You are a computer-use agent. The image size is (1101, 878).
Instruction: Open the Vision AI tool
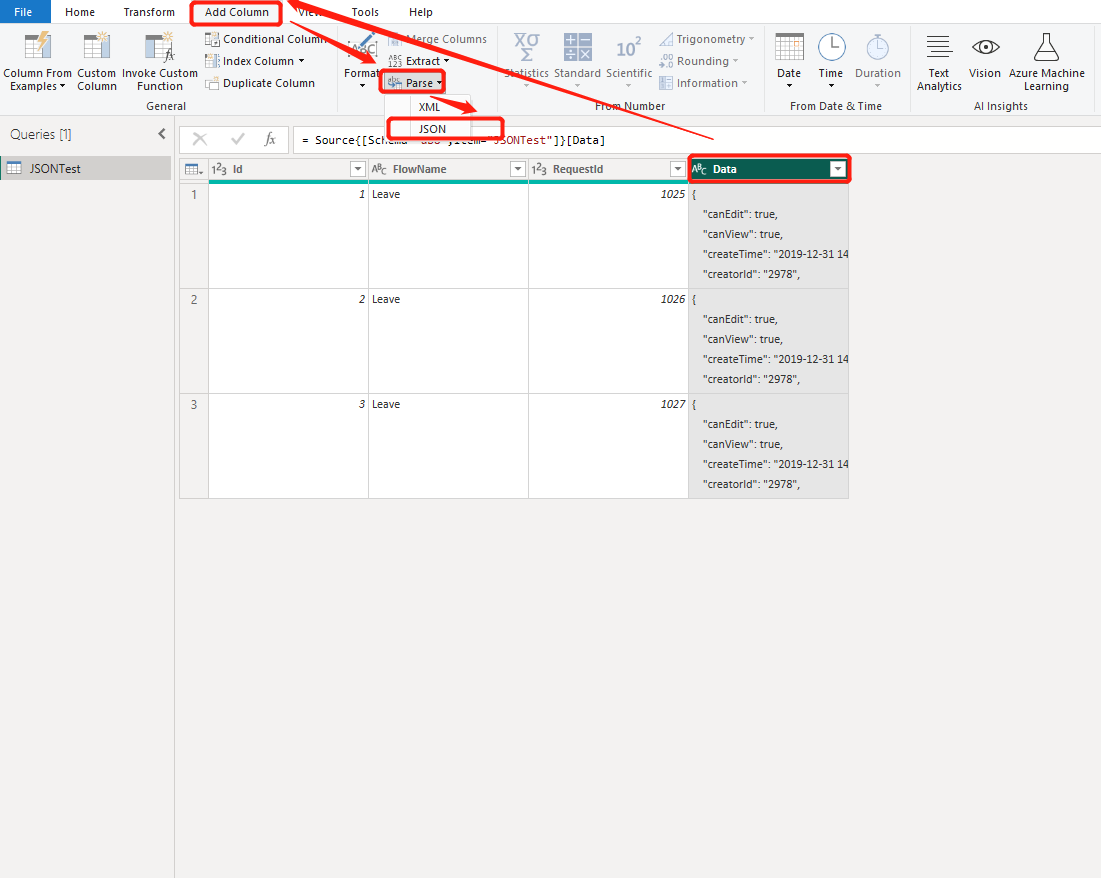pos(985,60)
